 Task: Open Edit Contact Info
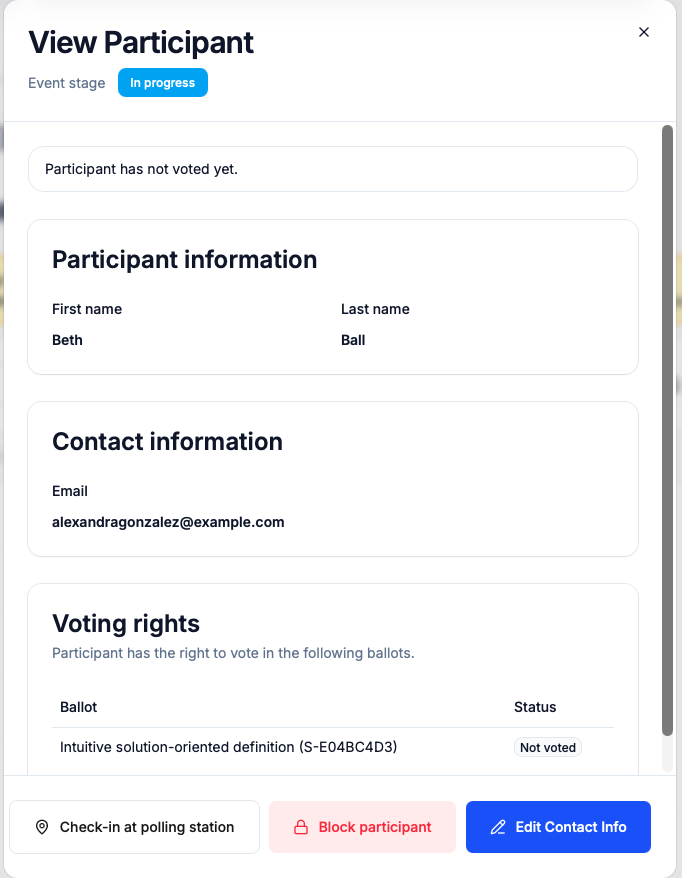click(558, 827)
